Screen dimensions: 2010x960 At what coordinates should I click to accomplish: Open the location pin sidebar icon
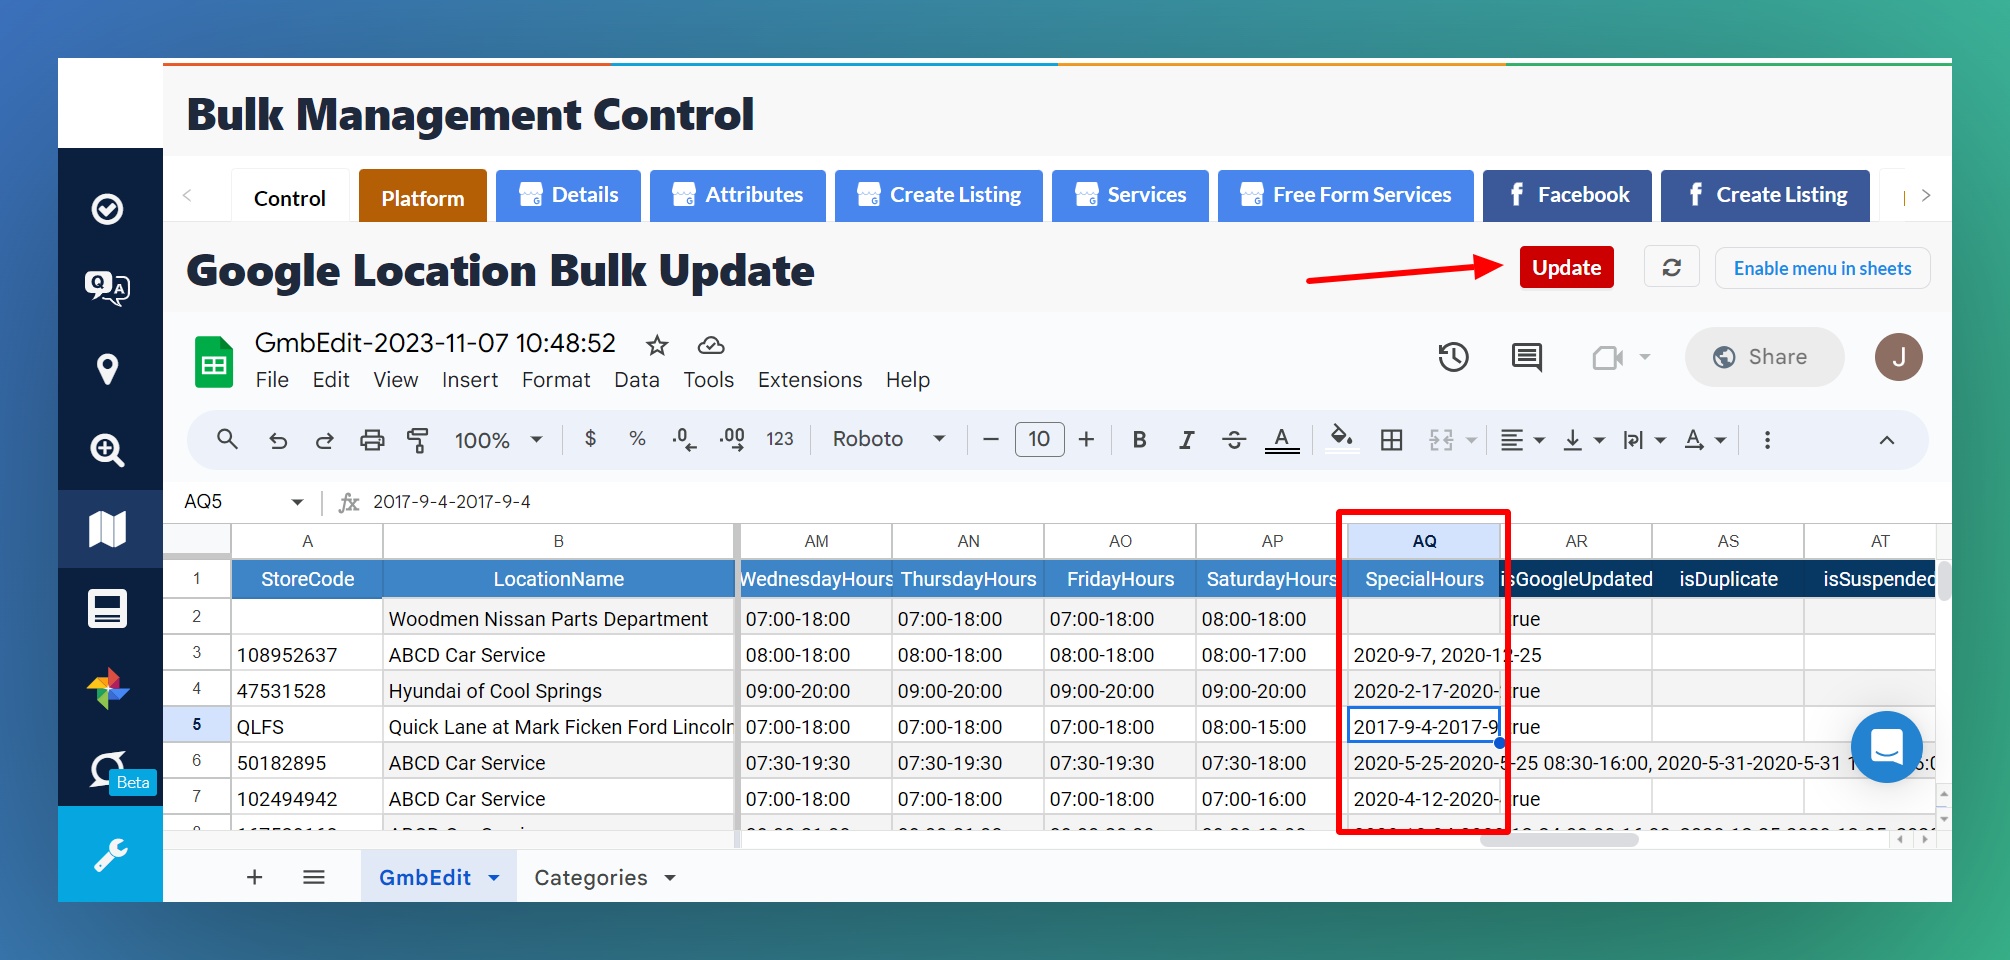point(107,369)
